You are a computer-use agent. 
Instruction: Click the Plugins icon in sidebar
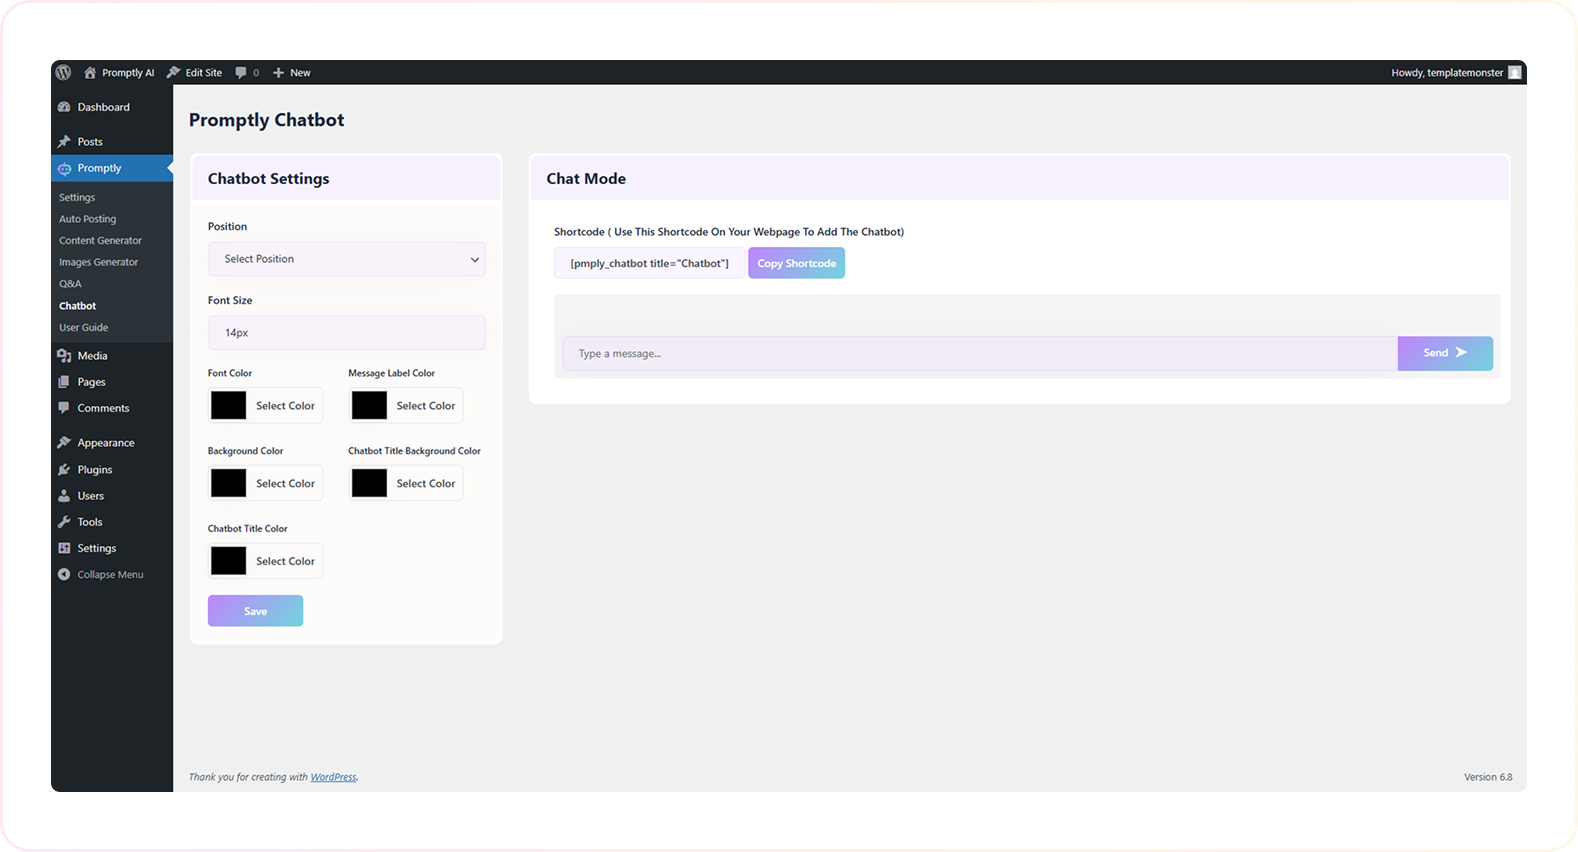coord(64,470)
